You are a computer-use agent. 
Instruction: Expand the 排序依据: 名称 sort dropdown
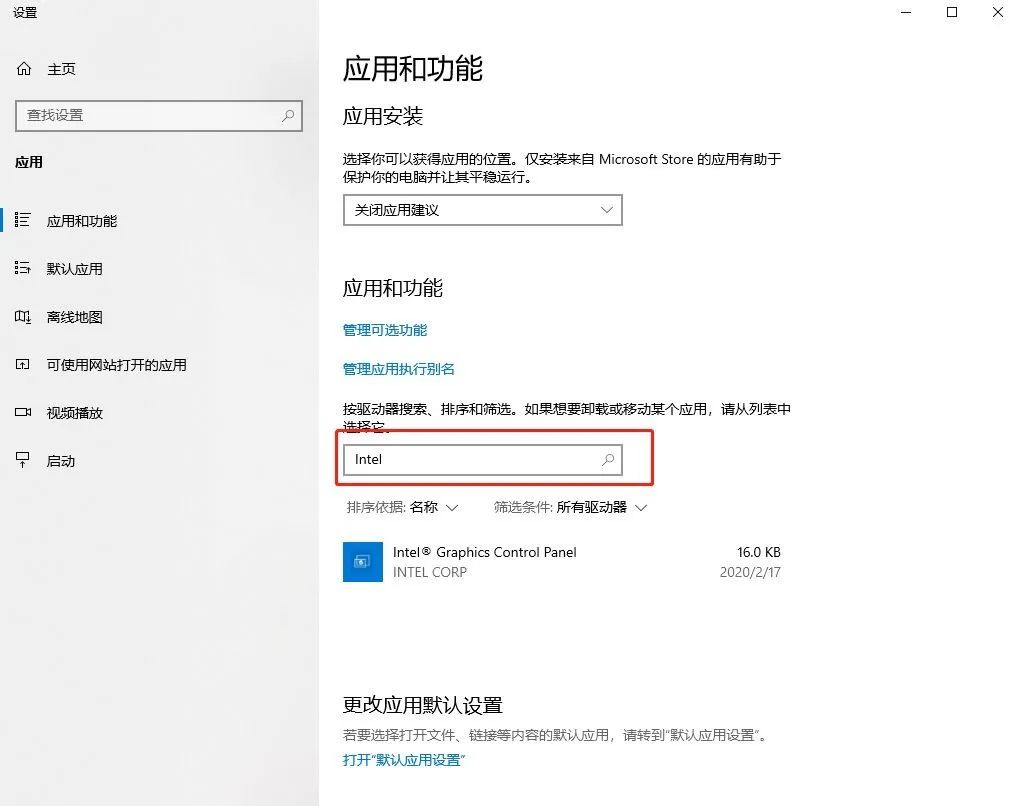point(402,507)
